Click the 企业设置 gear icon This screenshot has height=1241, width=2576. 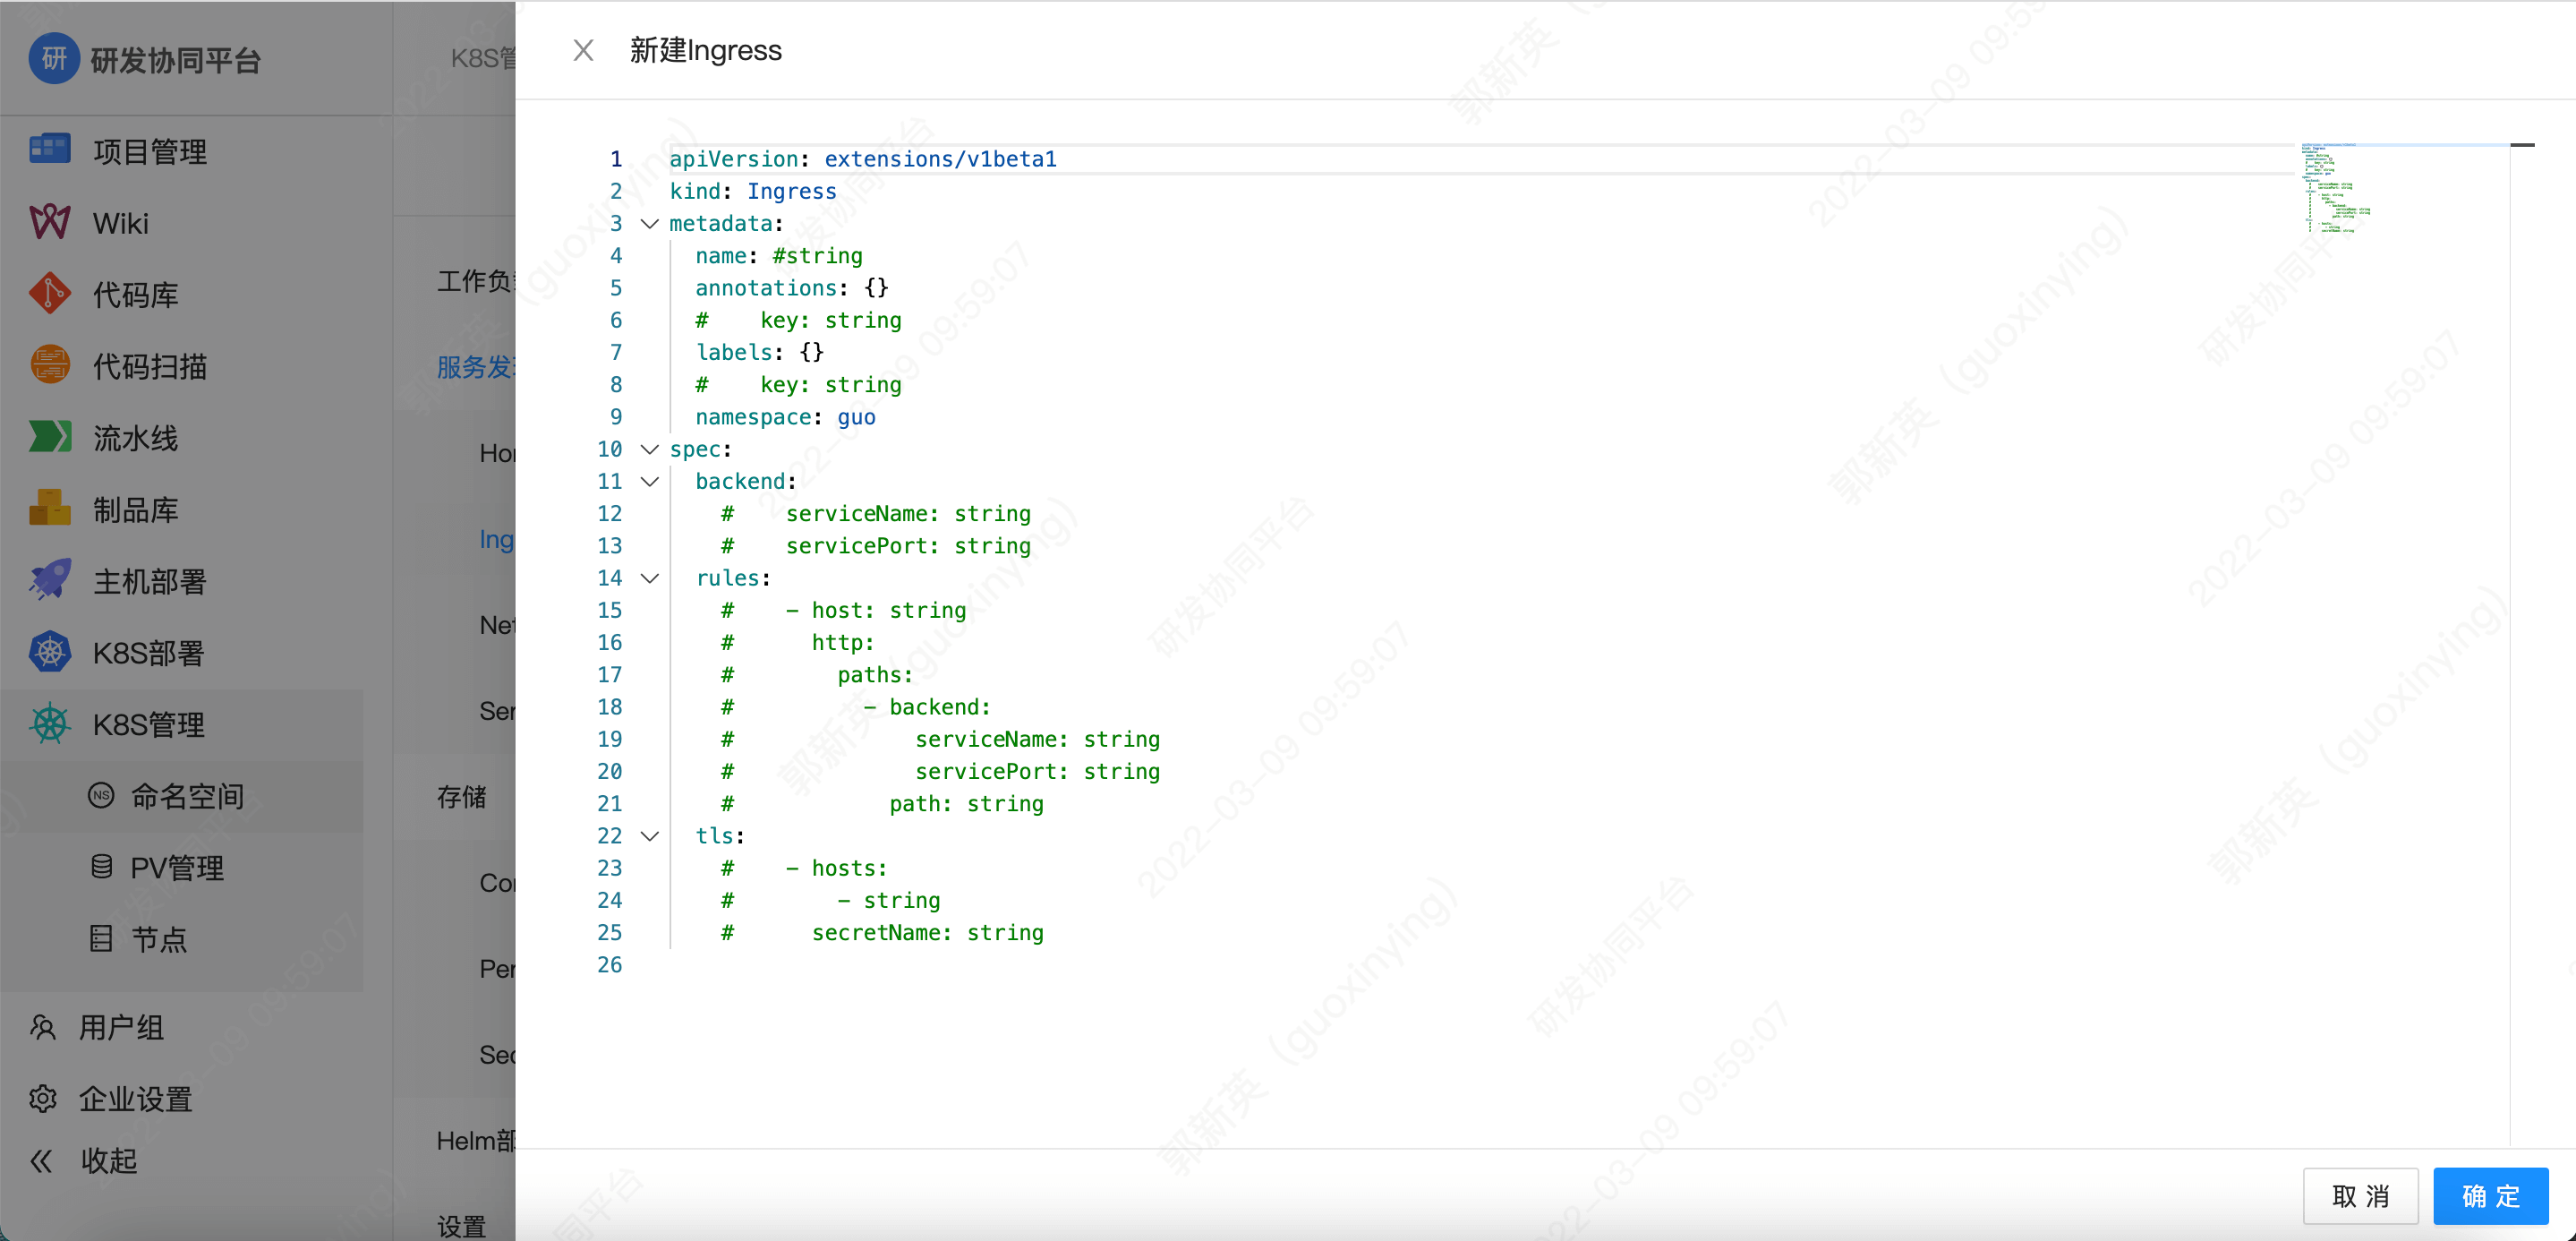point(43,1098)
